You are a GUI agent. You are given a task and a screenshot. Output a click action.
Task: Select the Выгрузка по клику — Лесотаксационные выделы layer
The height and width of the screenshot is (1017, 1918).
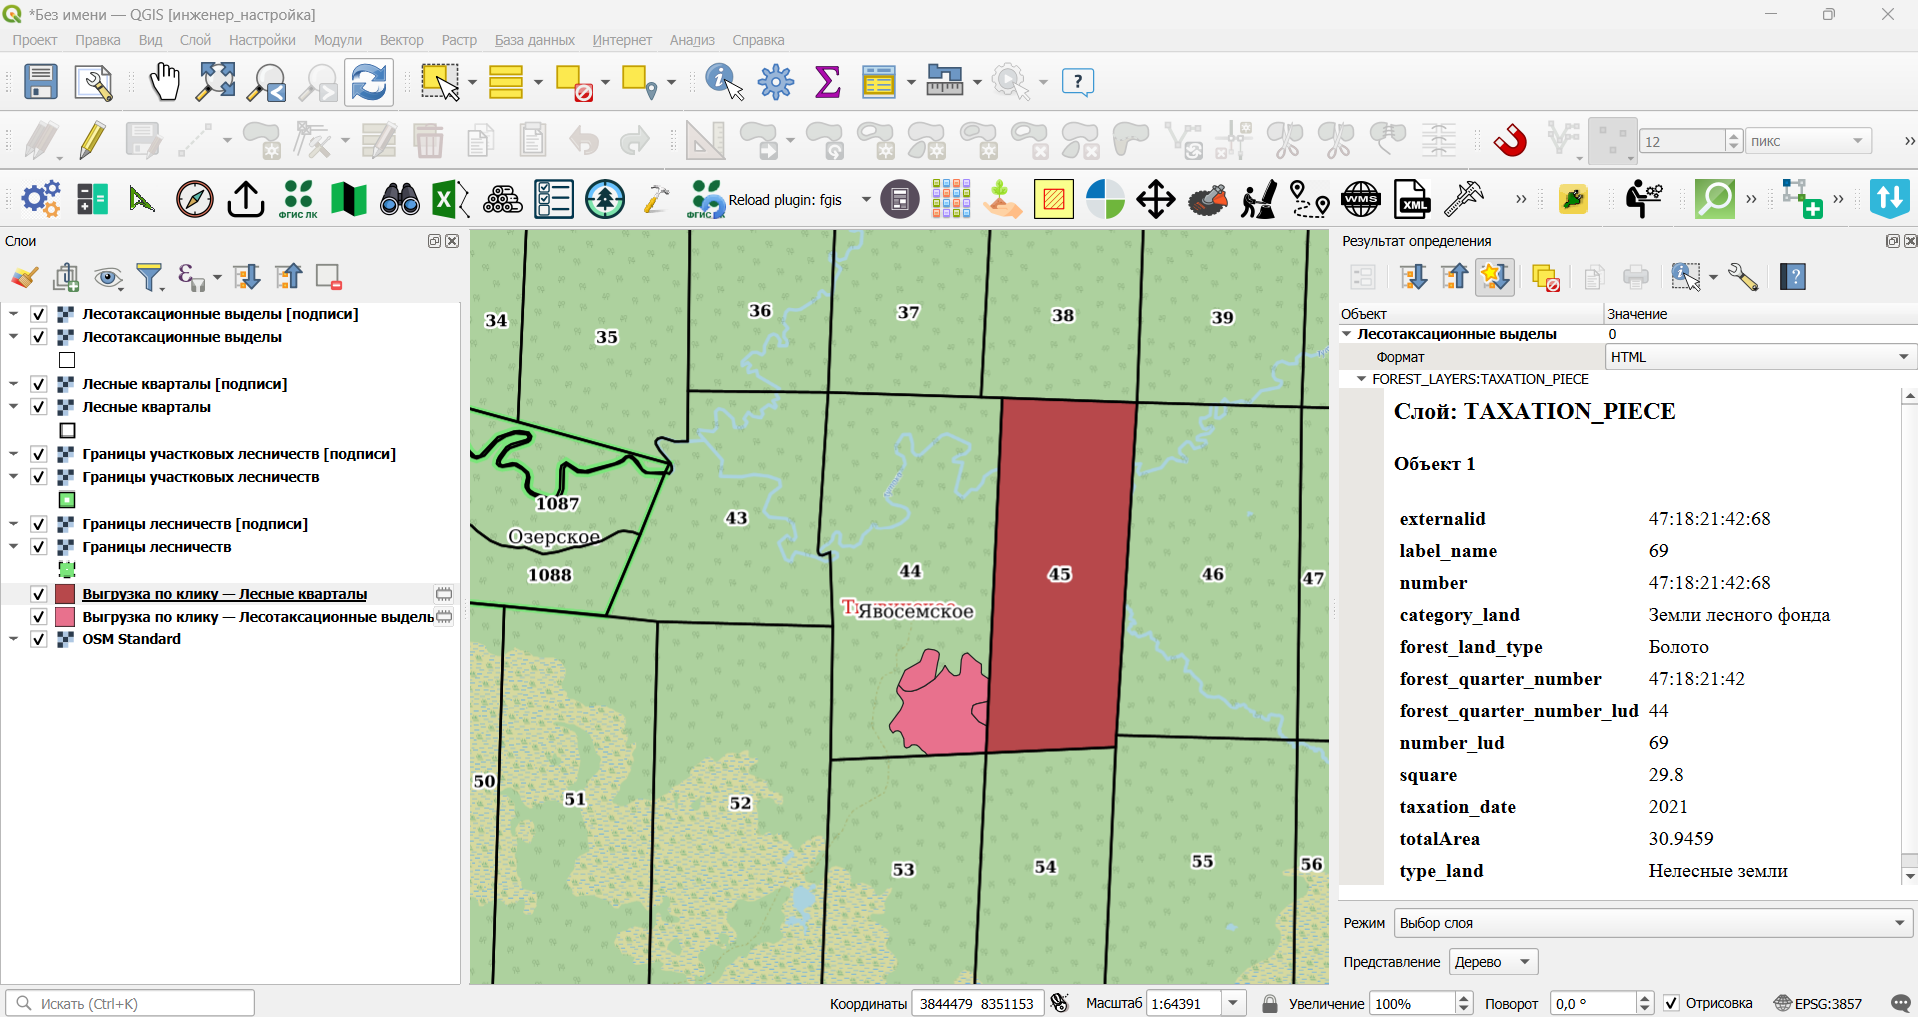[258, 617]
